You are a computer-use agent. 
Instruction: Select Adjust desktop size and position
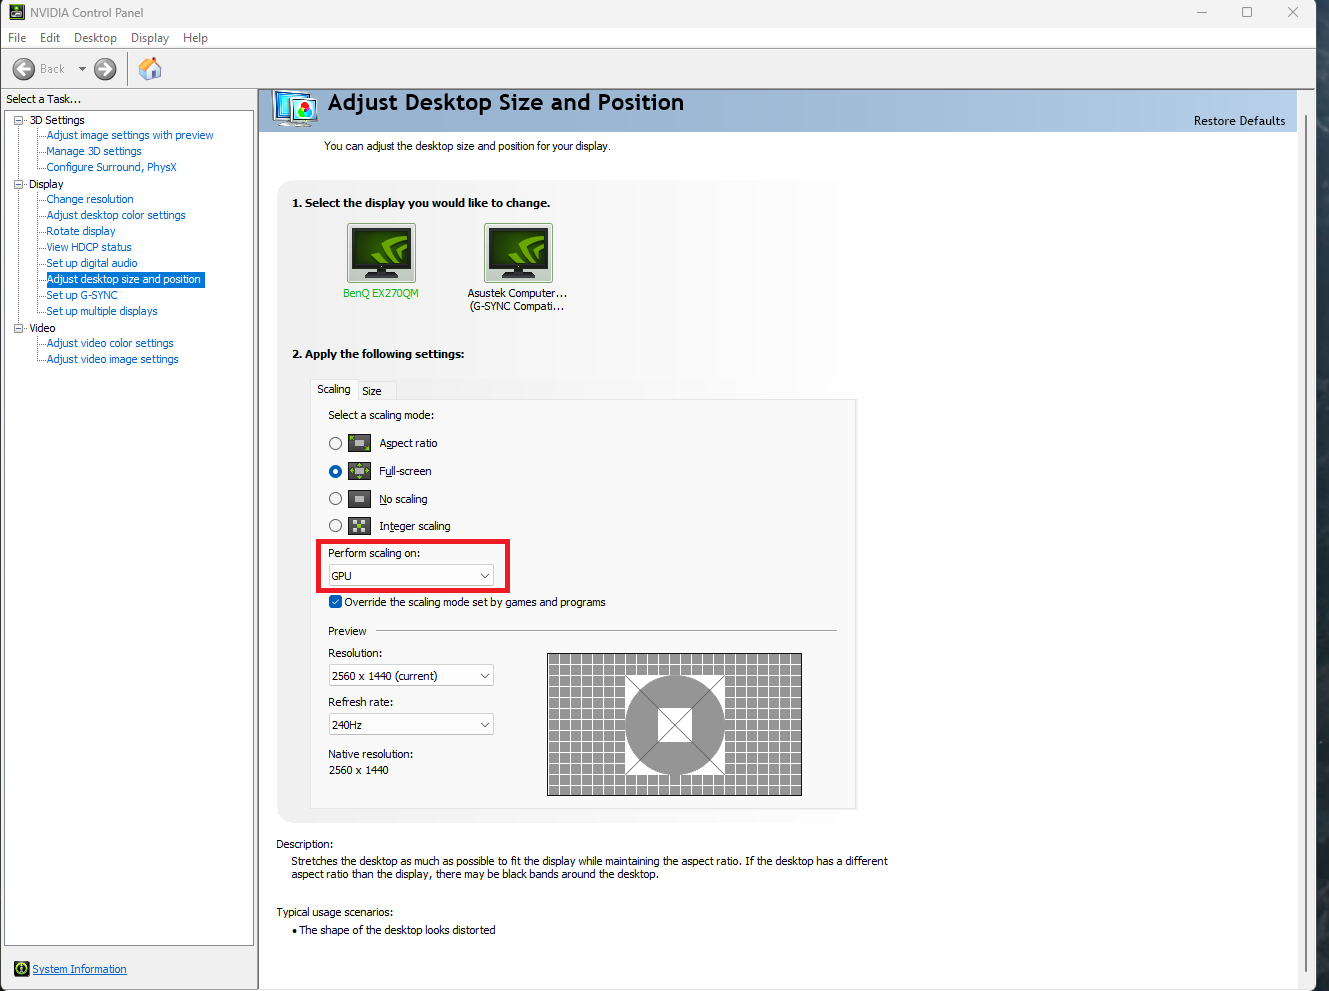125,279
